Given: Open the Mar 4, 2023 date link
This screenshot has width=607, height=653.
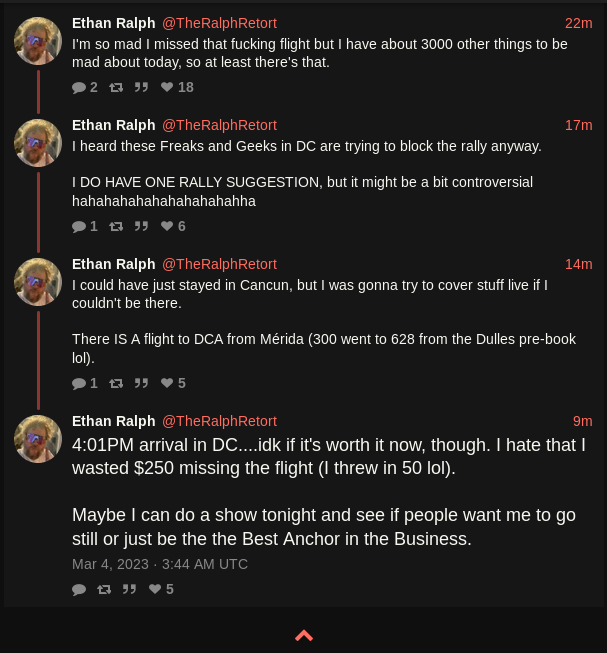Looking at the screenshot, I should pos(160,565).
